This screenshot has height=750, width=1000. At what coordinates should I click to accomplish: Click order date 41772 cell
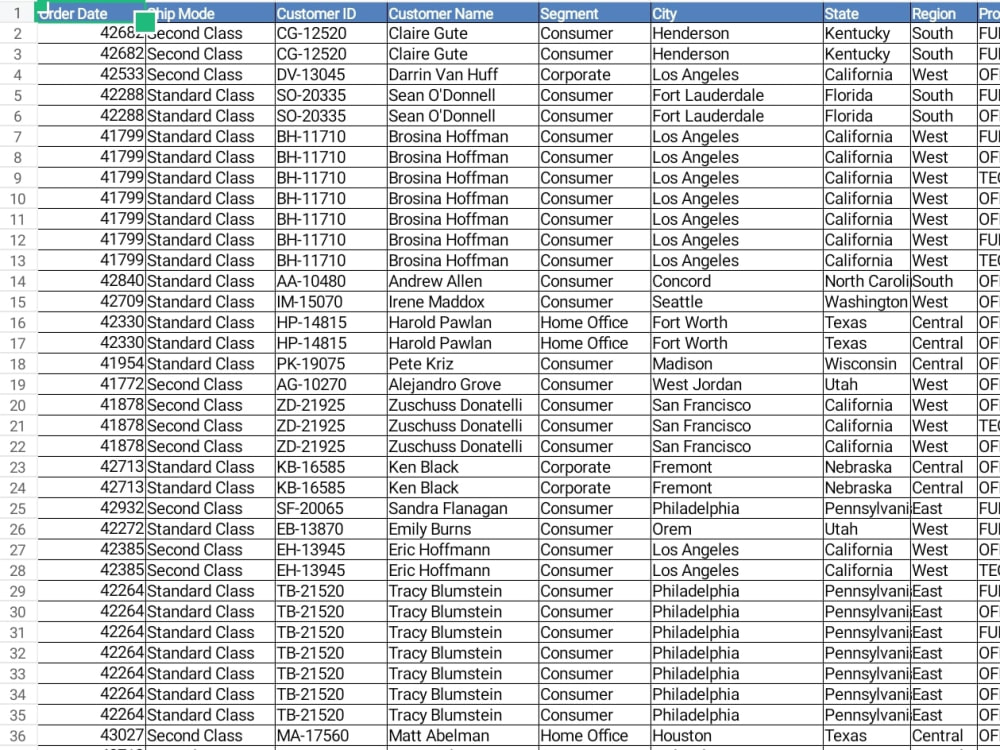pyautogui.click(x=91, y=385)
